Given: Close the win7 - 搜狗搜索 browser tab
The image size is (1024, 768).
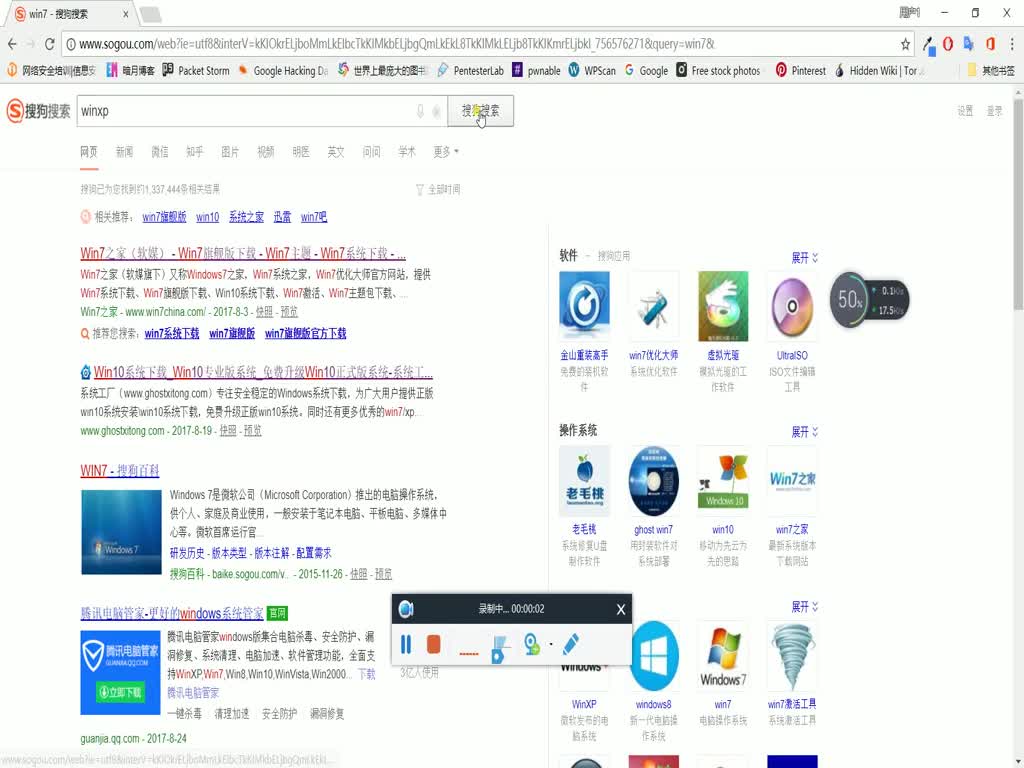Looking at the screenshot, I should pyautogui.click(x=125, y=14).
